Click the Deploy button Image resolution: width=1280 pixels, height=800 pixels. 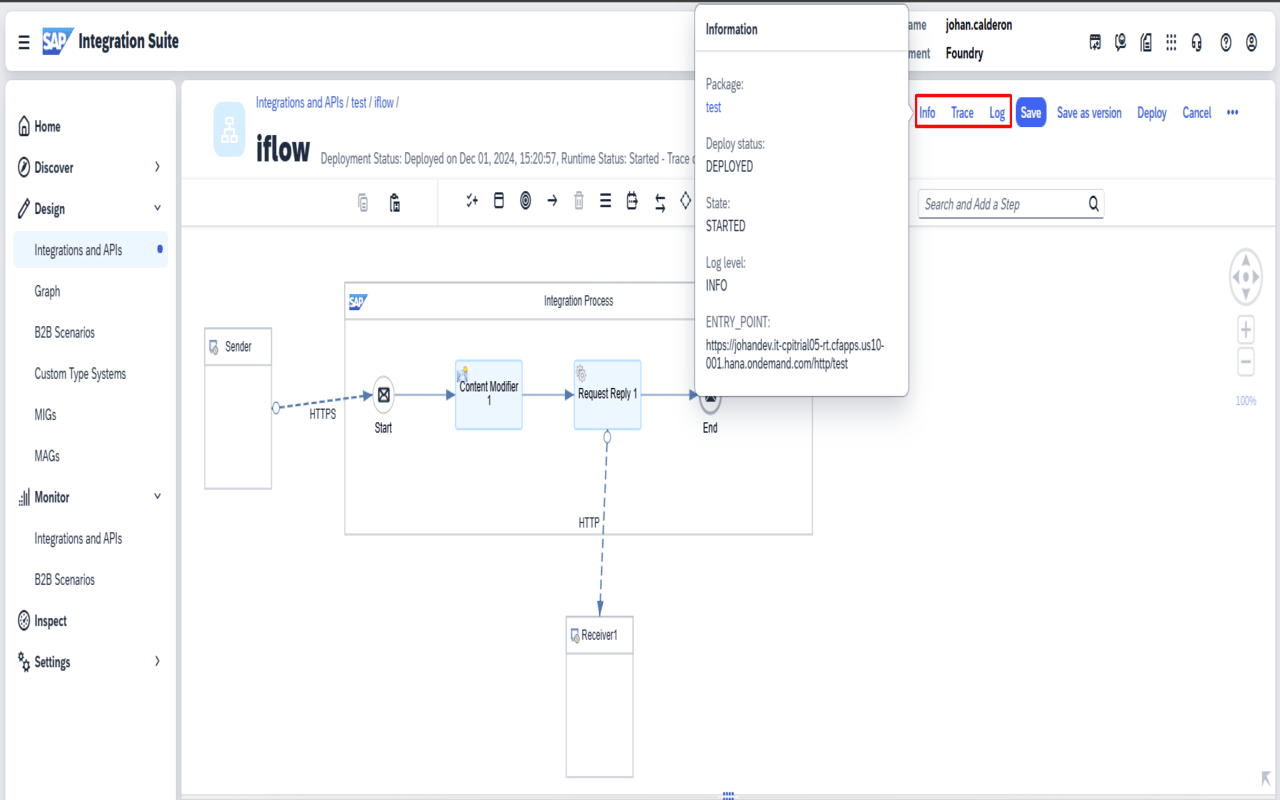[1152, 113]
